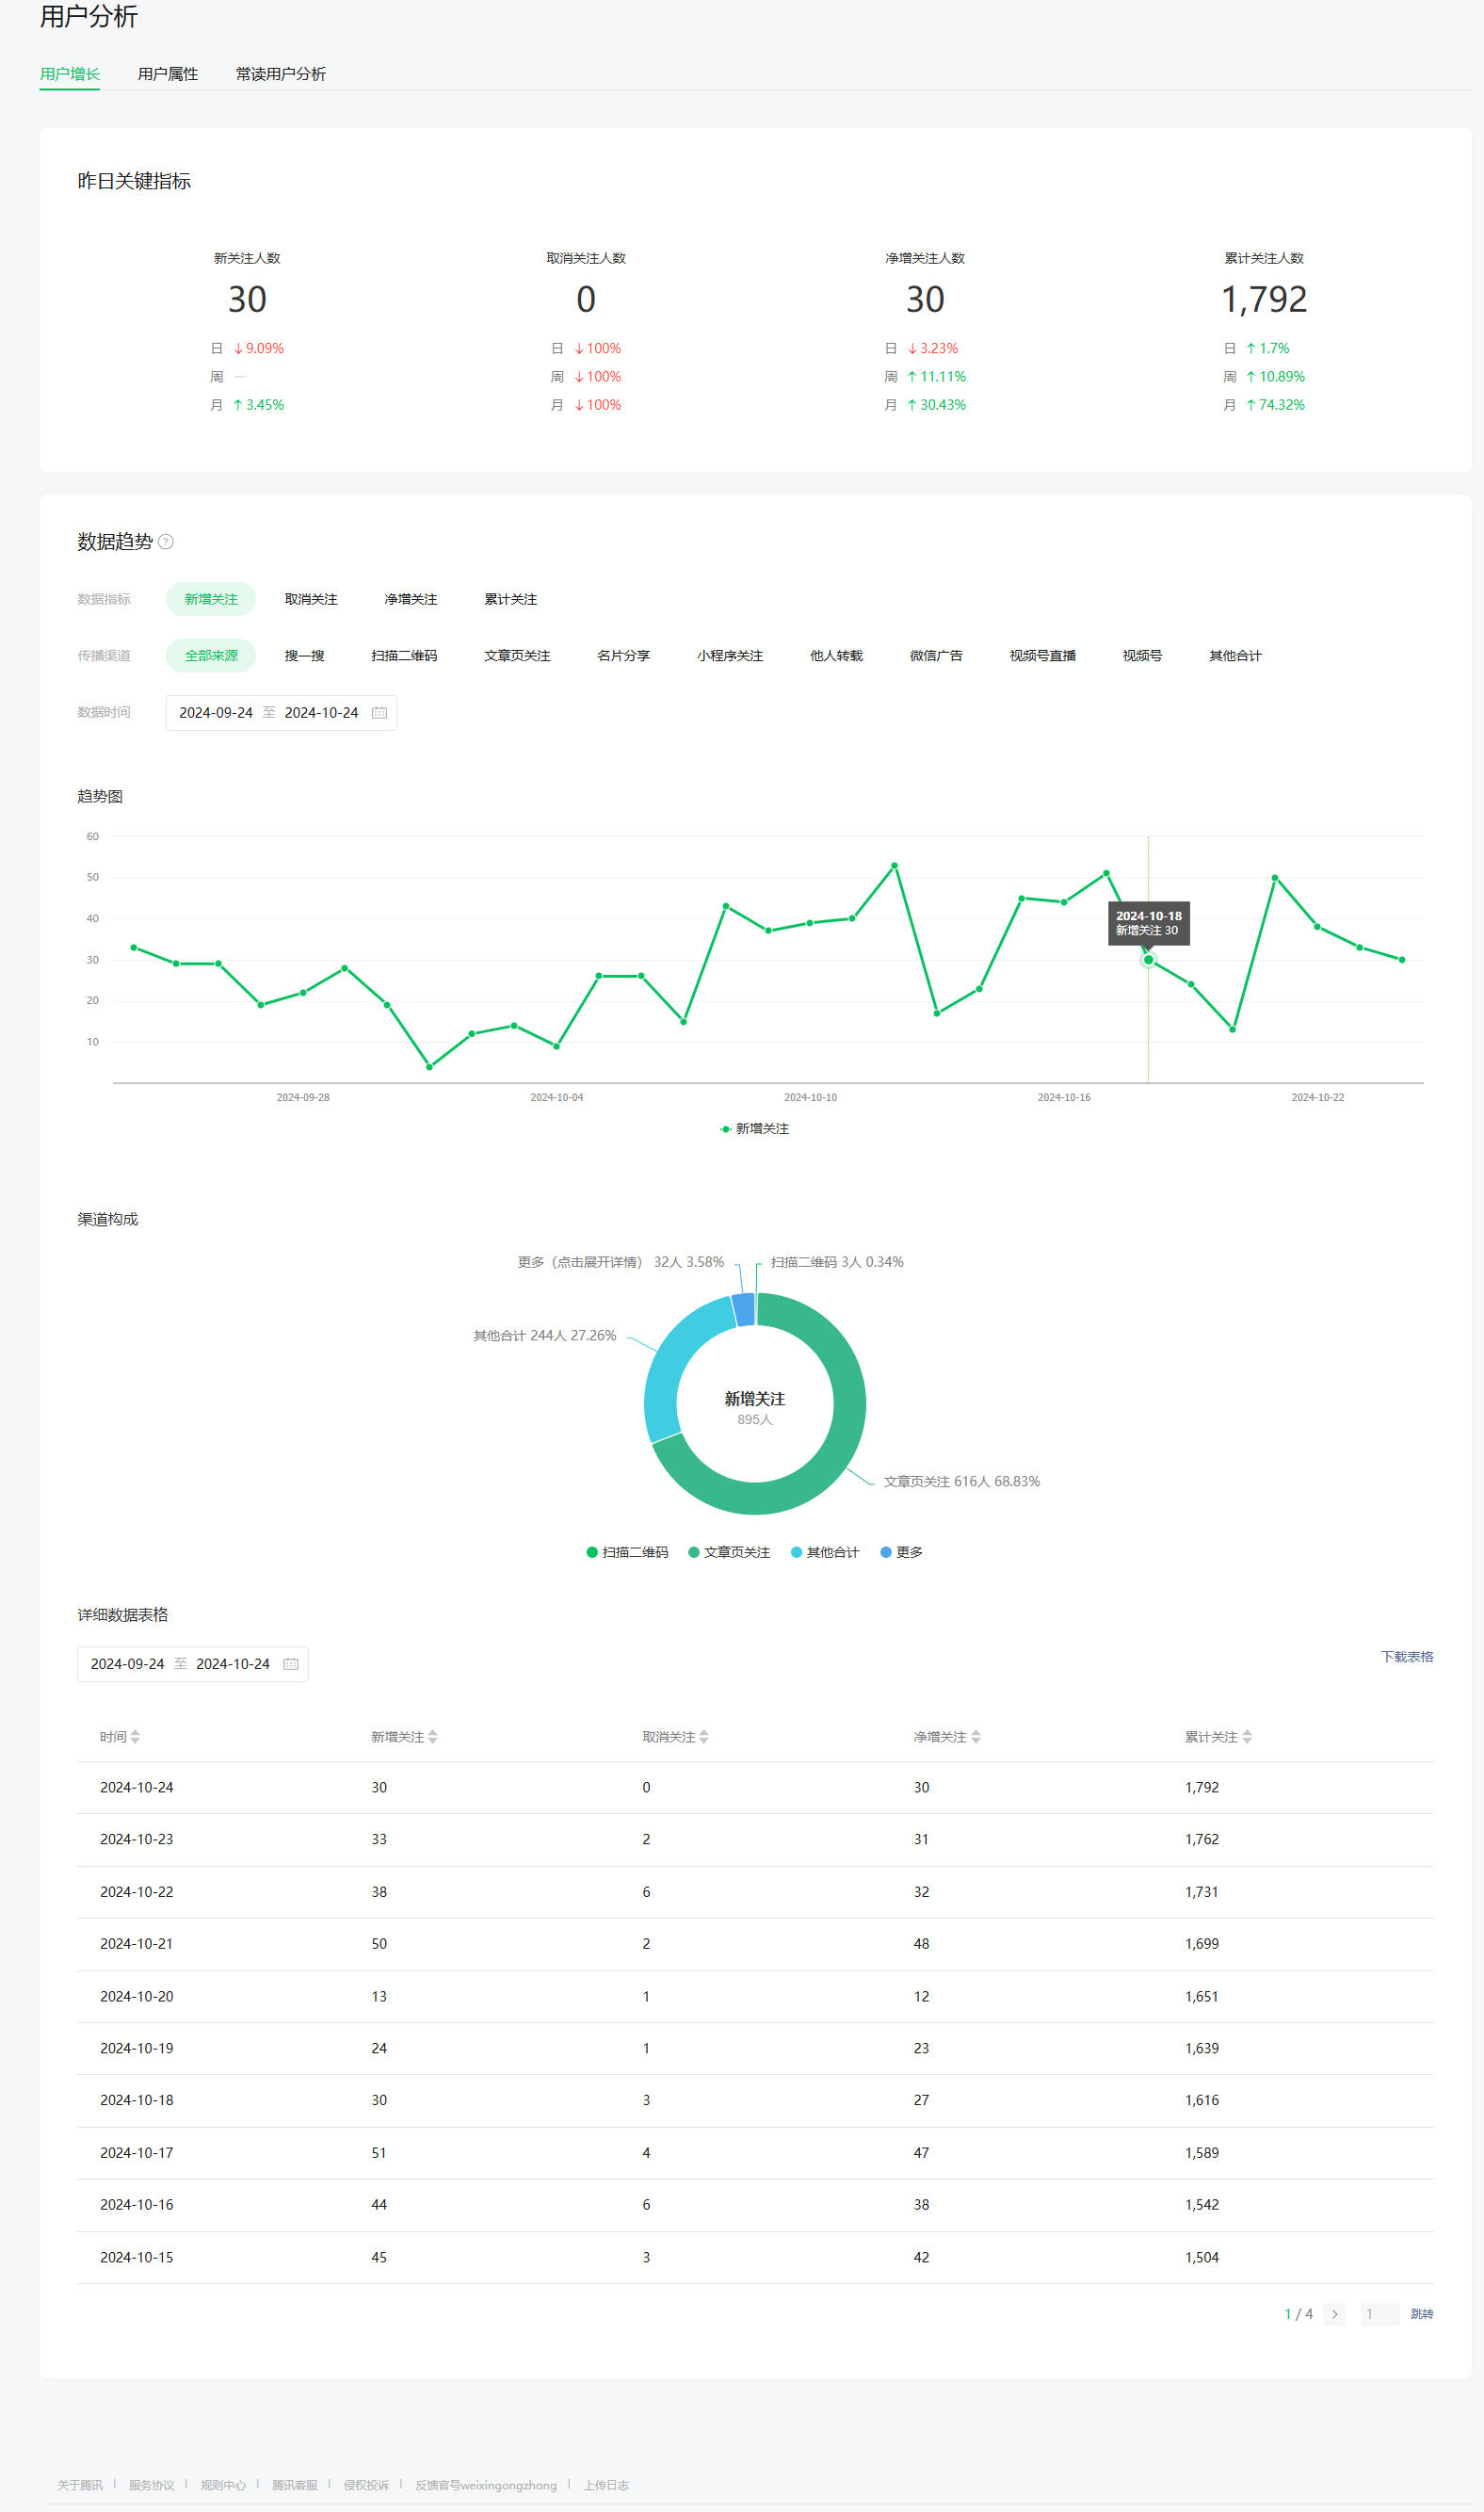Image resolution: width=1484 pixels, height=2512 pixels.
Task: Go to next page of the table
Action: click(x=1335, y=2315)
